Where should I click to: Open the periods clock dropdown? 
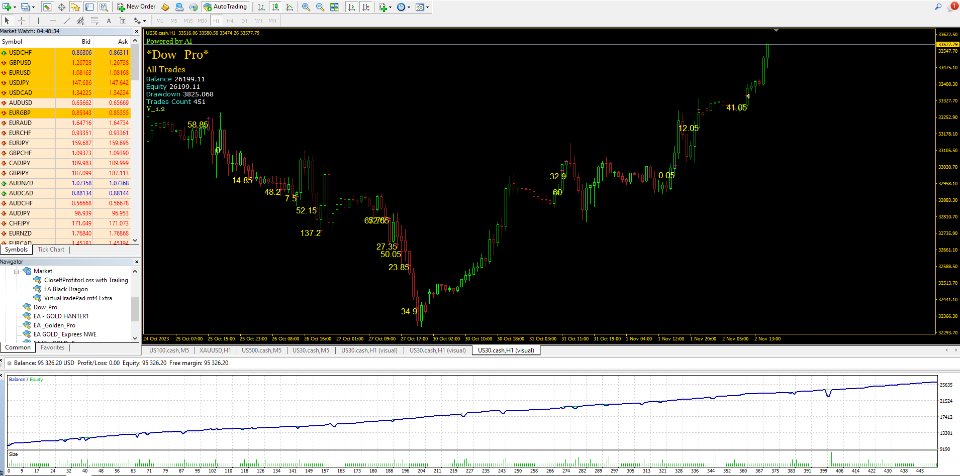click(x=403, y=7)
